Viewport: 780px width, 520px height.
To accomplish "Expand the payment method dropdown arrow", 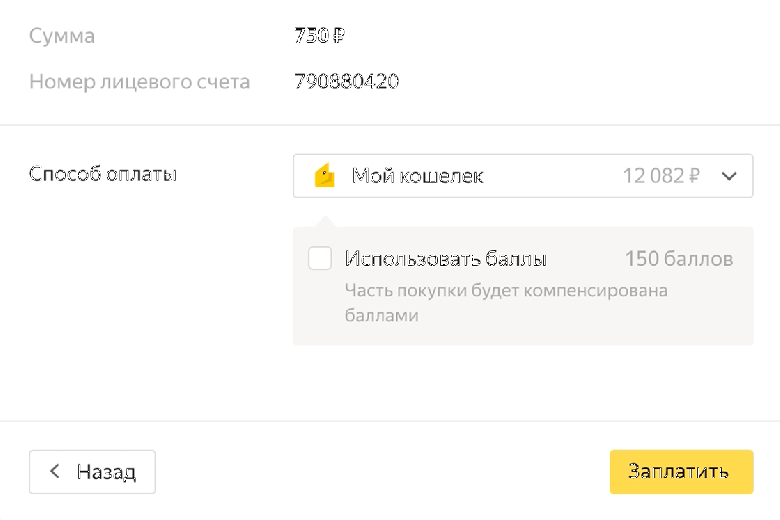I will pyautogui.click(x=729, y=176).
